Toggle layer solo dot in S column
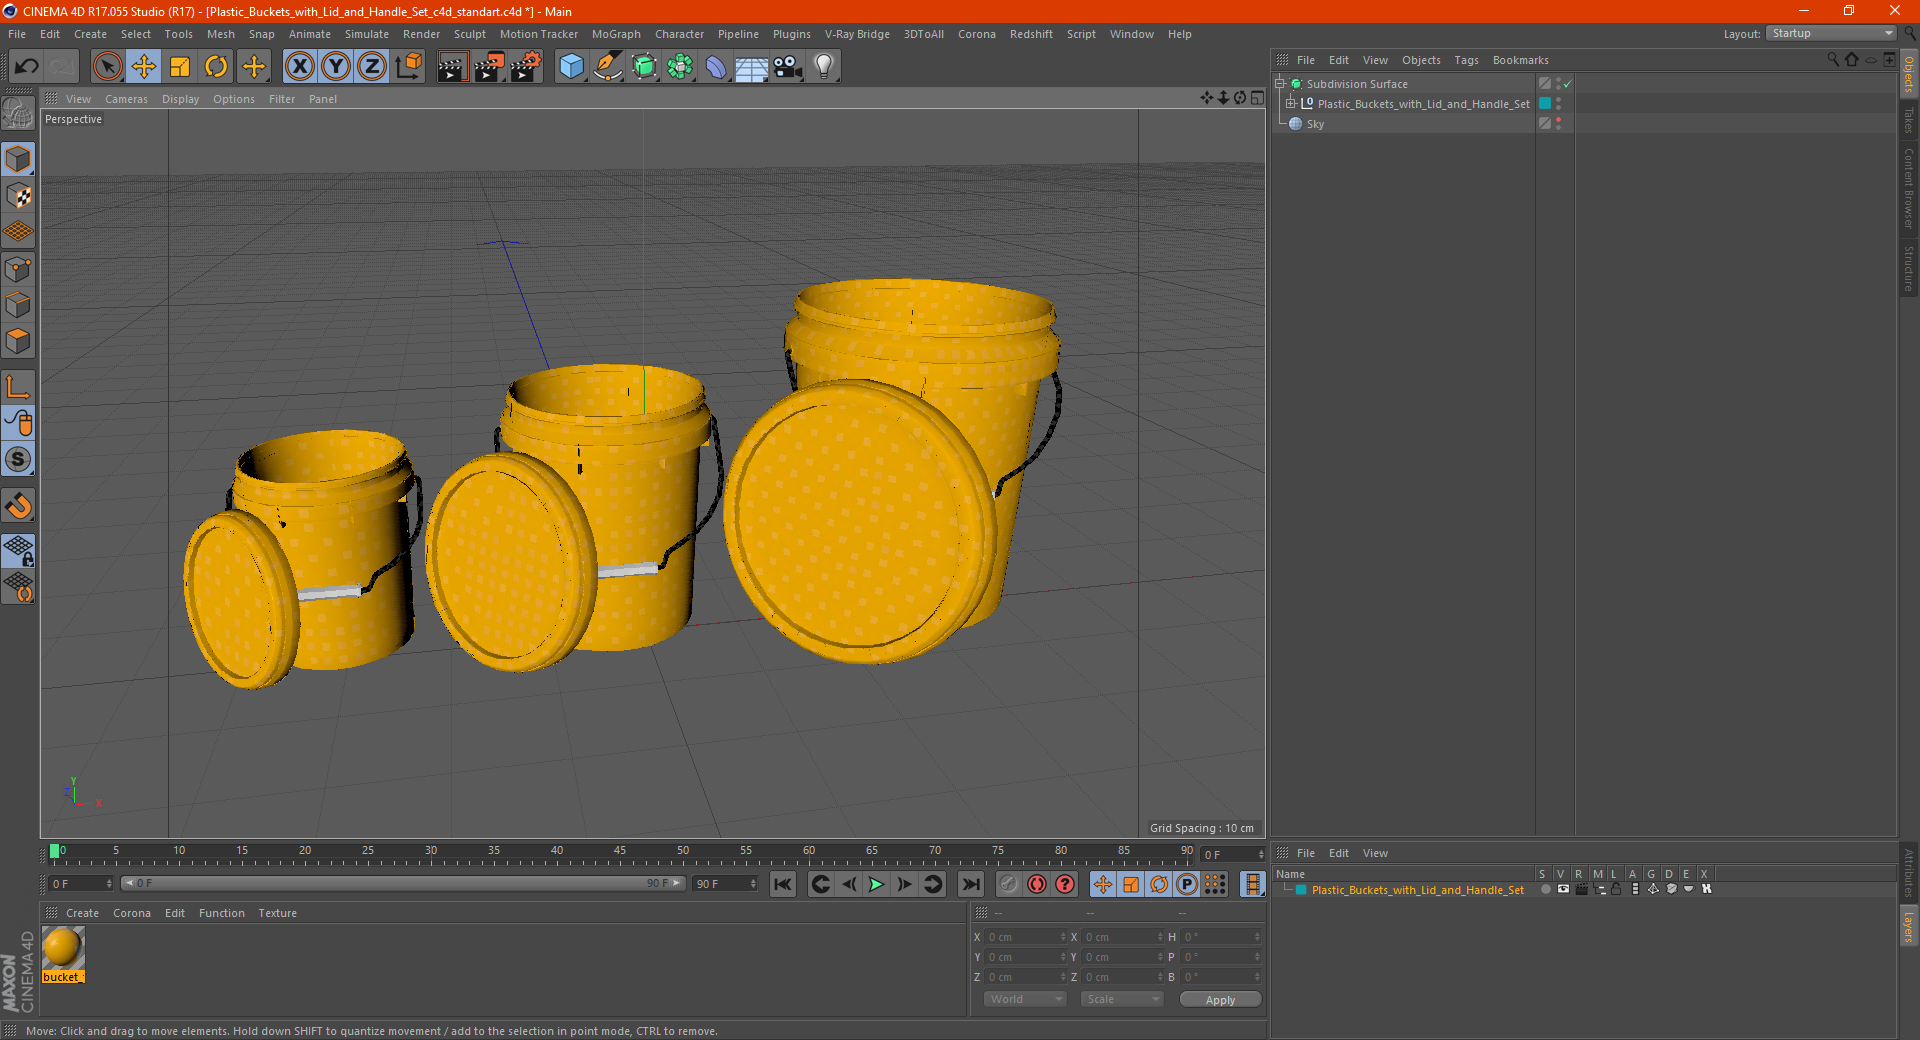The width and height of the screenshot is (1920, 1040). 1546,889
